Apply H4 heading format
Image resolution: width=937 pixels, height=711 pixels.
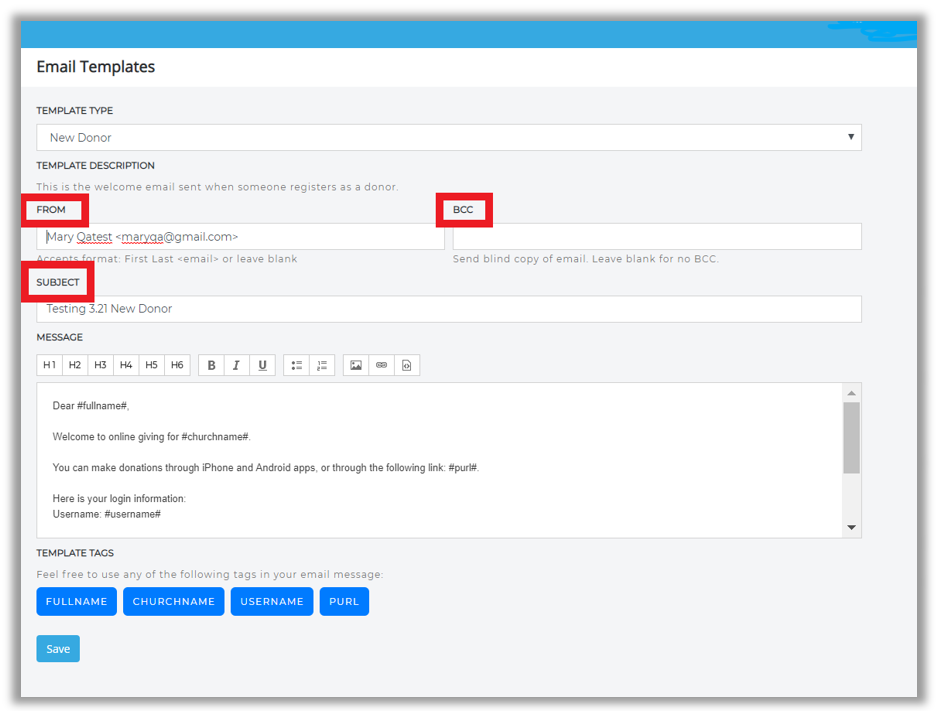pos(126,365)
